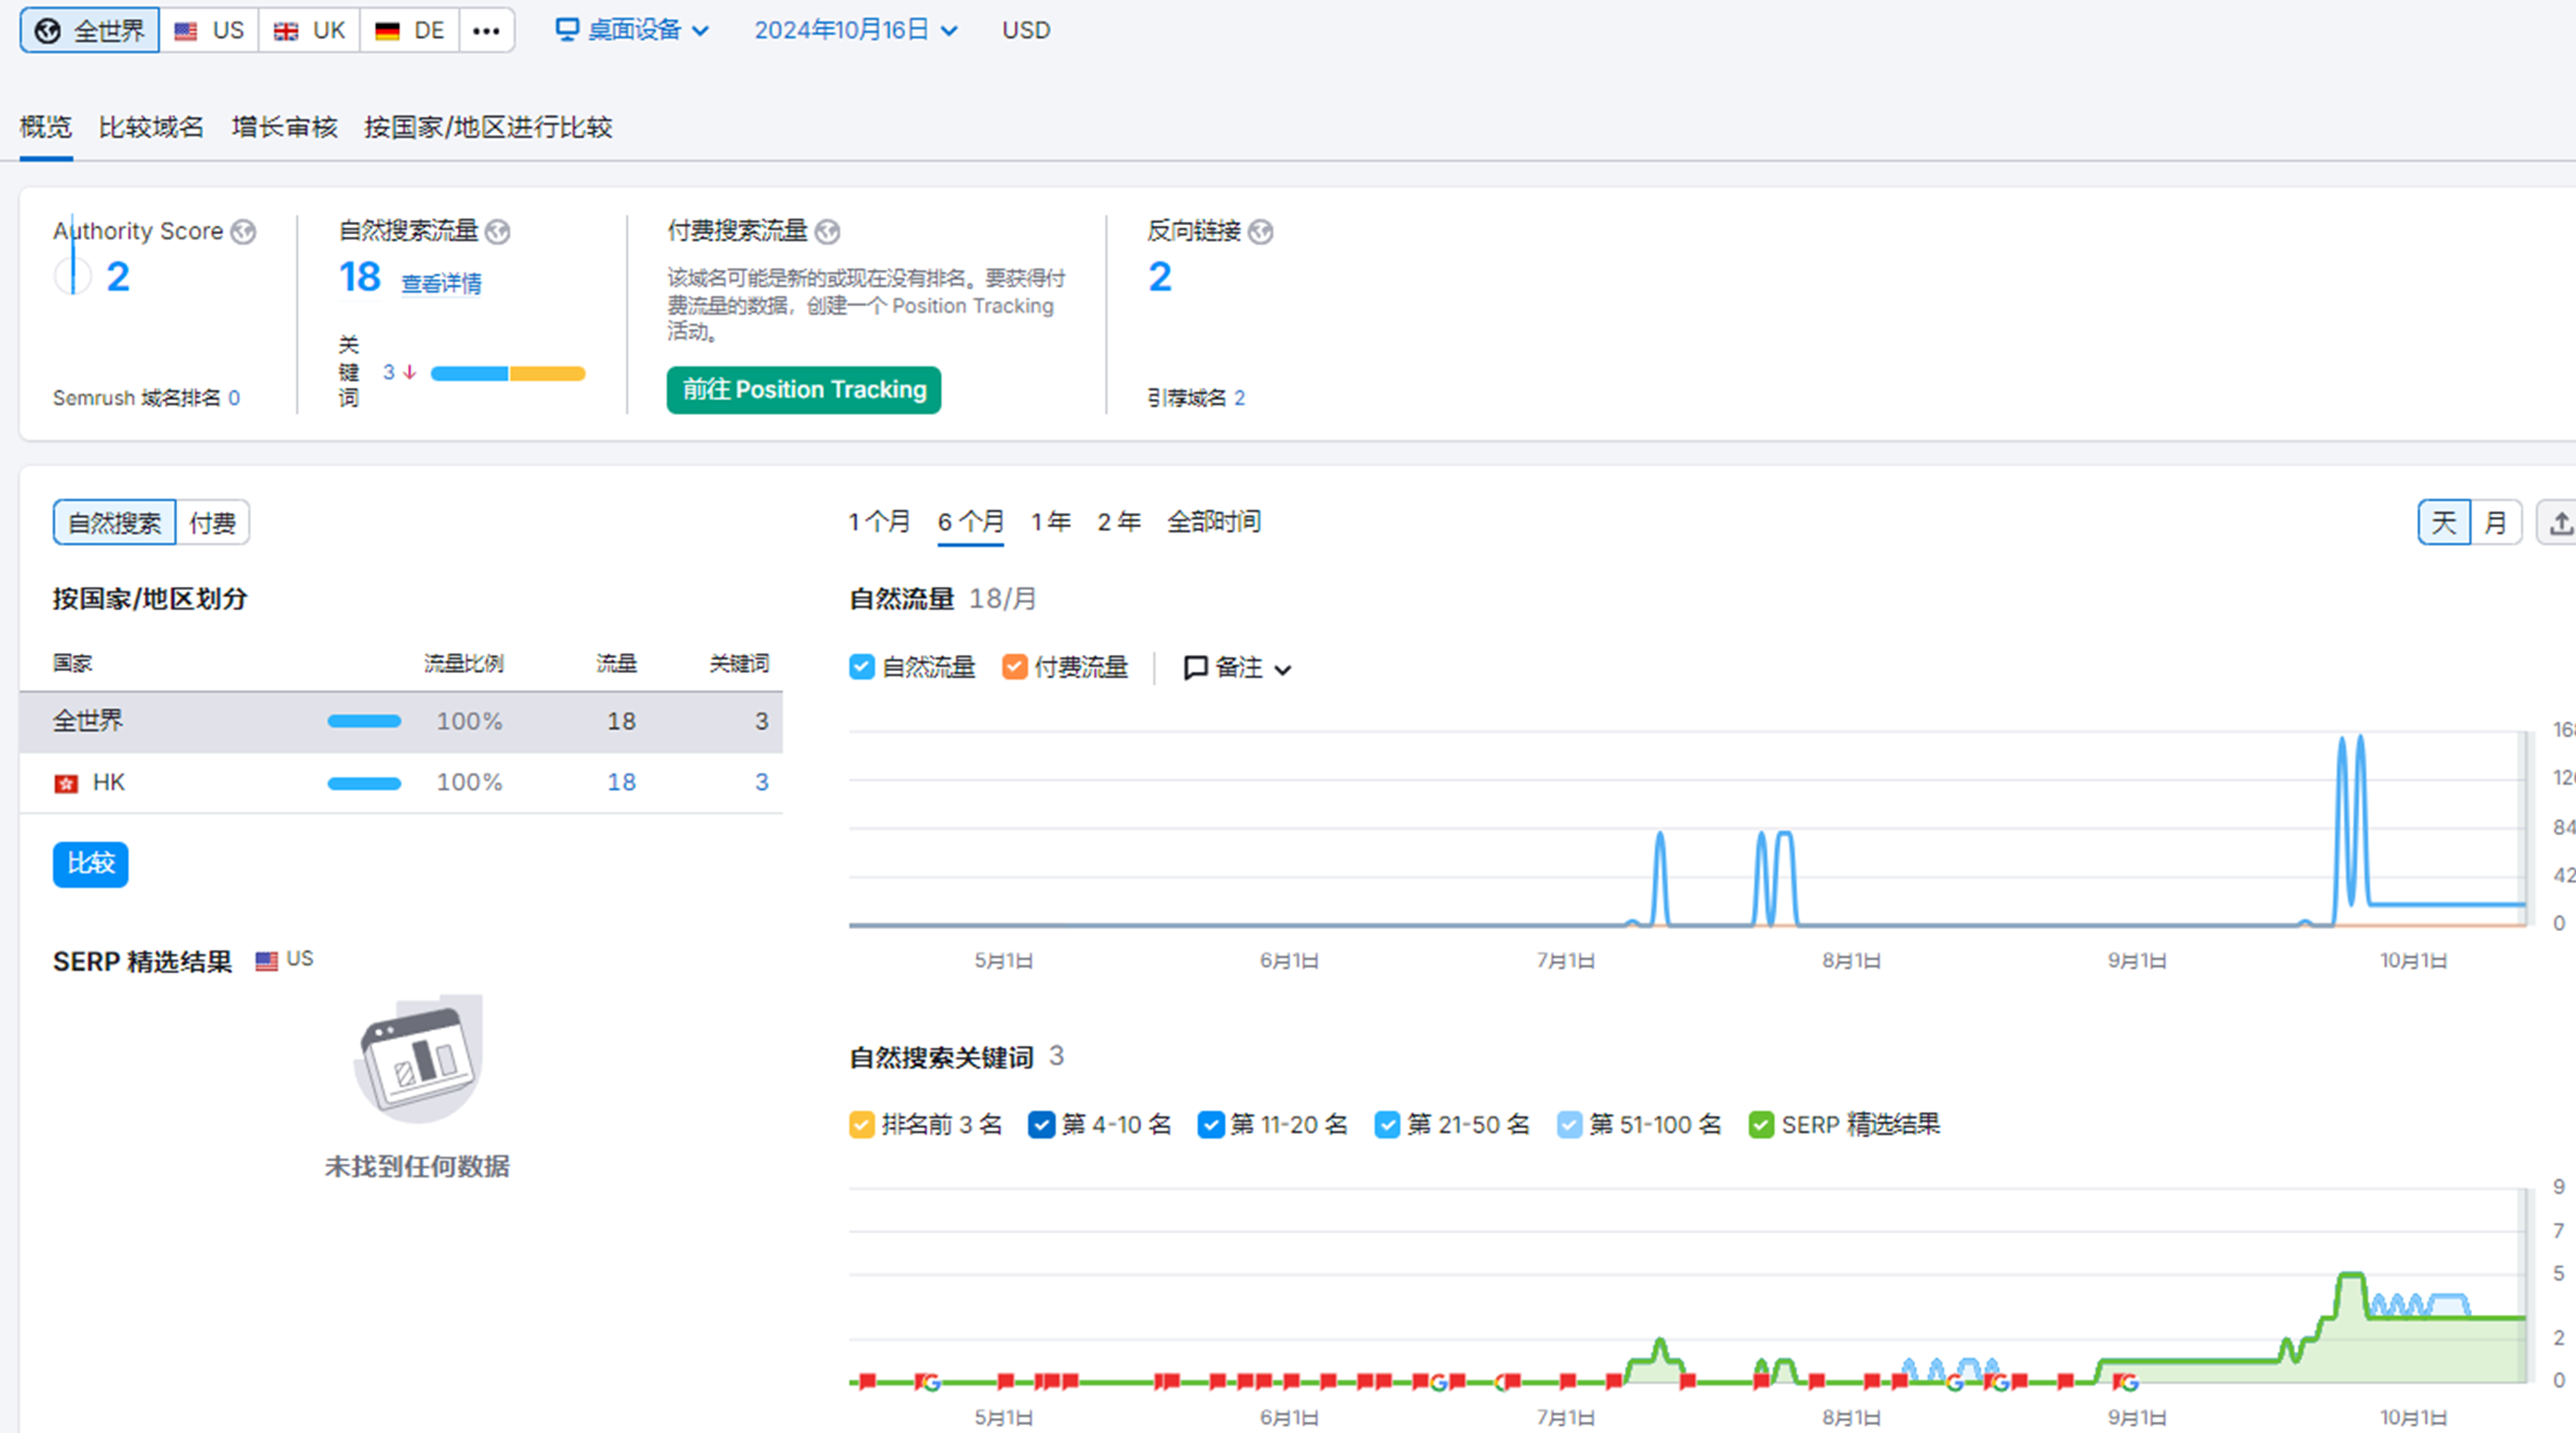The height and width of the screenshot is (1433, 2576).
Task: Click the 前往 Position Tracking button
Action: tap(803, 390)
